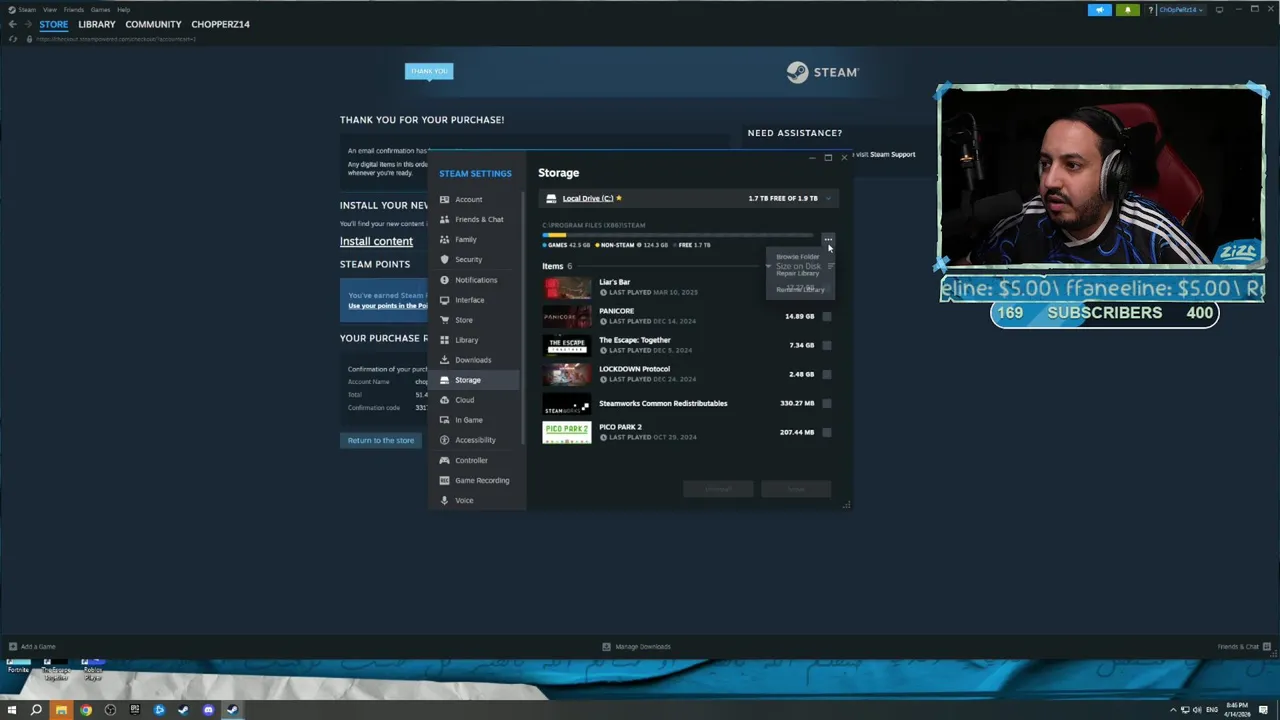Screen dimensions: 1280x720
Task: Select Notifications in Steam Settings
Action: [x=476, y=280]
